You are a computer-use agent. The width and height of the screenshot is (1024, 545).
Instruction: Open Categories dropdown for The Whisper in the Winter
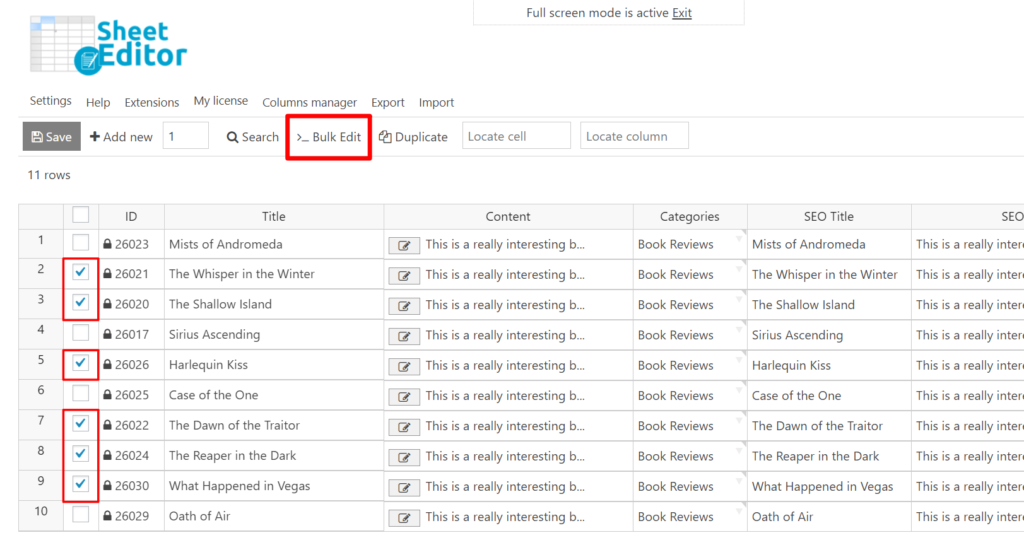click(x=739, y=268)
